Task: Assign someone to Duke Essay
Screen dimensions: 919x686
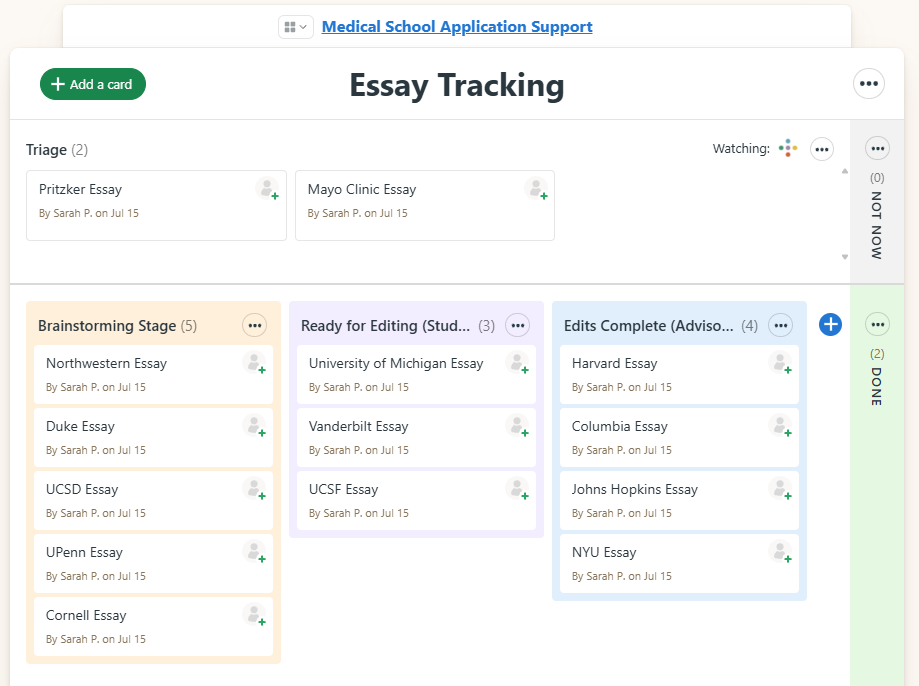Action: click(254, 426)
